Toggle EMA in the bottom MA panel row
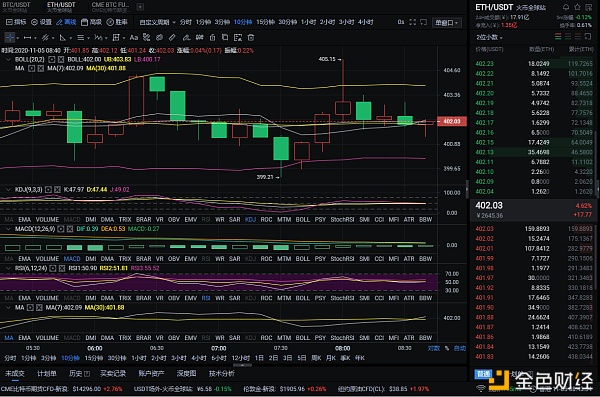Image resolution: width=600 pixels, height=397 pixels. (x=24, y=338)
